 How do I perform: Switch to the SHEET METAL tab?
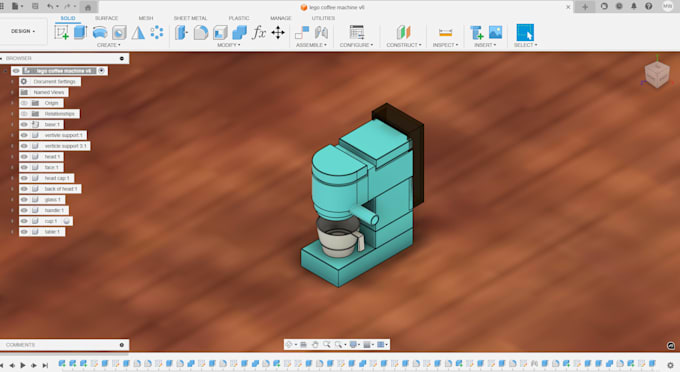pyautogui.click(x=190, y=18)
